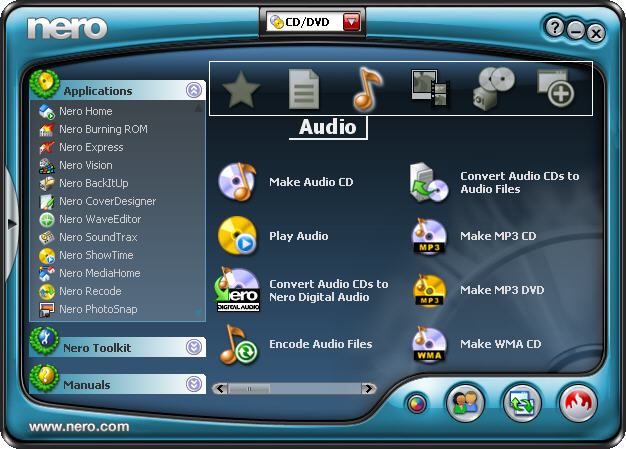
Task: Click the Manuals question mark icon
Action: point(44,378)
